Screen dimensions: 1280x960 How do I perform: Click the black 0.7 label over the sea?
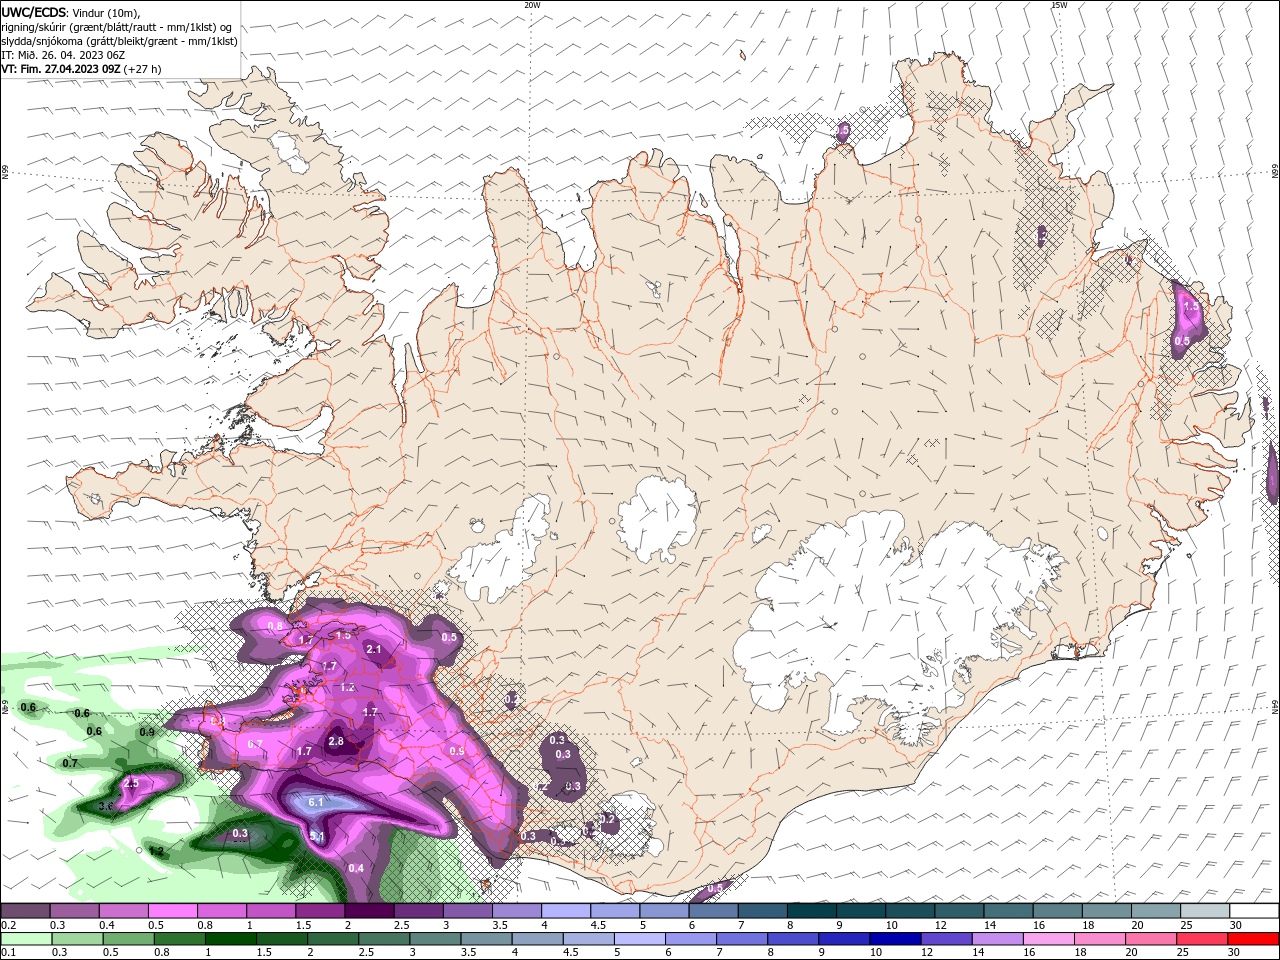[70, 763]
